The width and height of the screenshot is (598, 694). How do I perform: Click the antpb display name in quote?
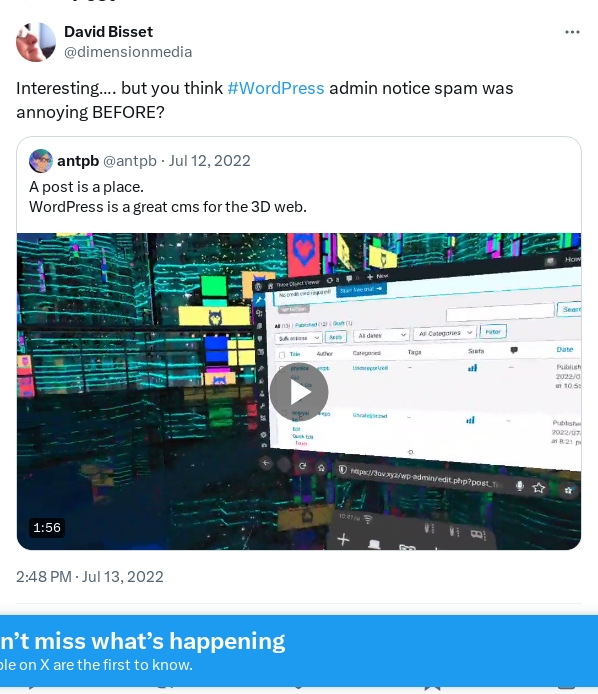[78, 161]
